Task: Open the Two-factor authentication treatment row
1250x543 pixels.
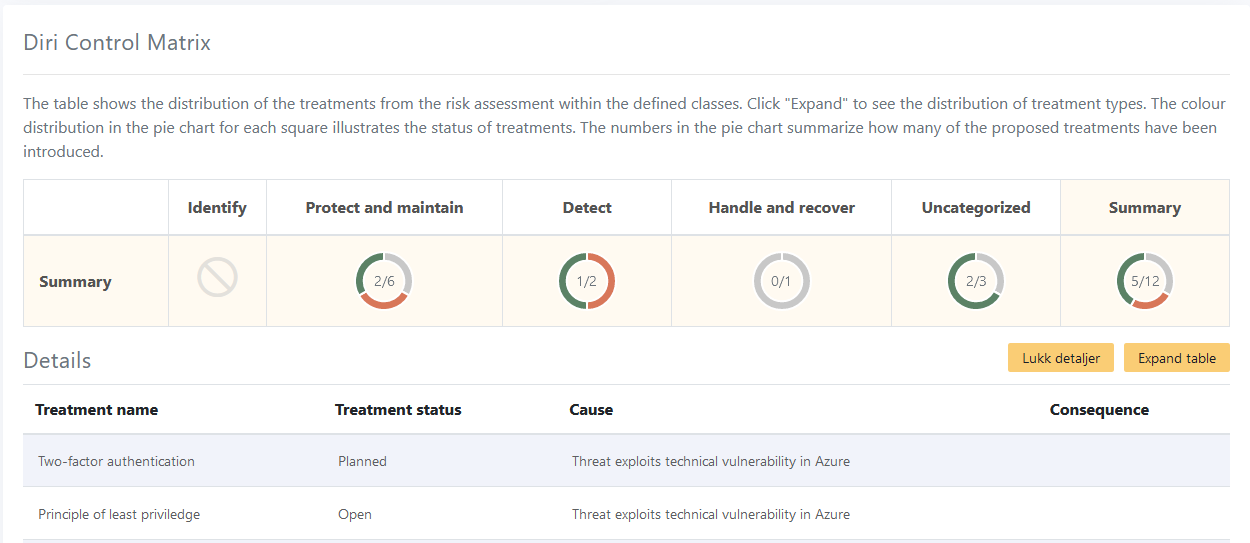Action: tap(626, 461)
